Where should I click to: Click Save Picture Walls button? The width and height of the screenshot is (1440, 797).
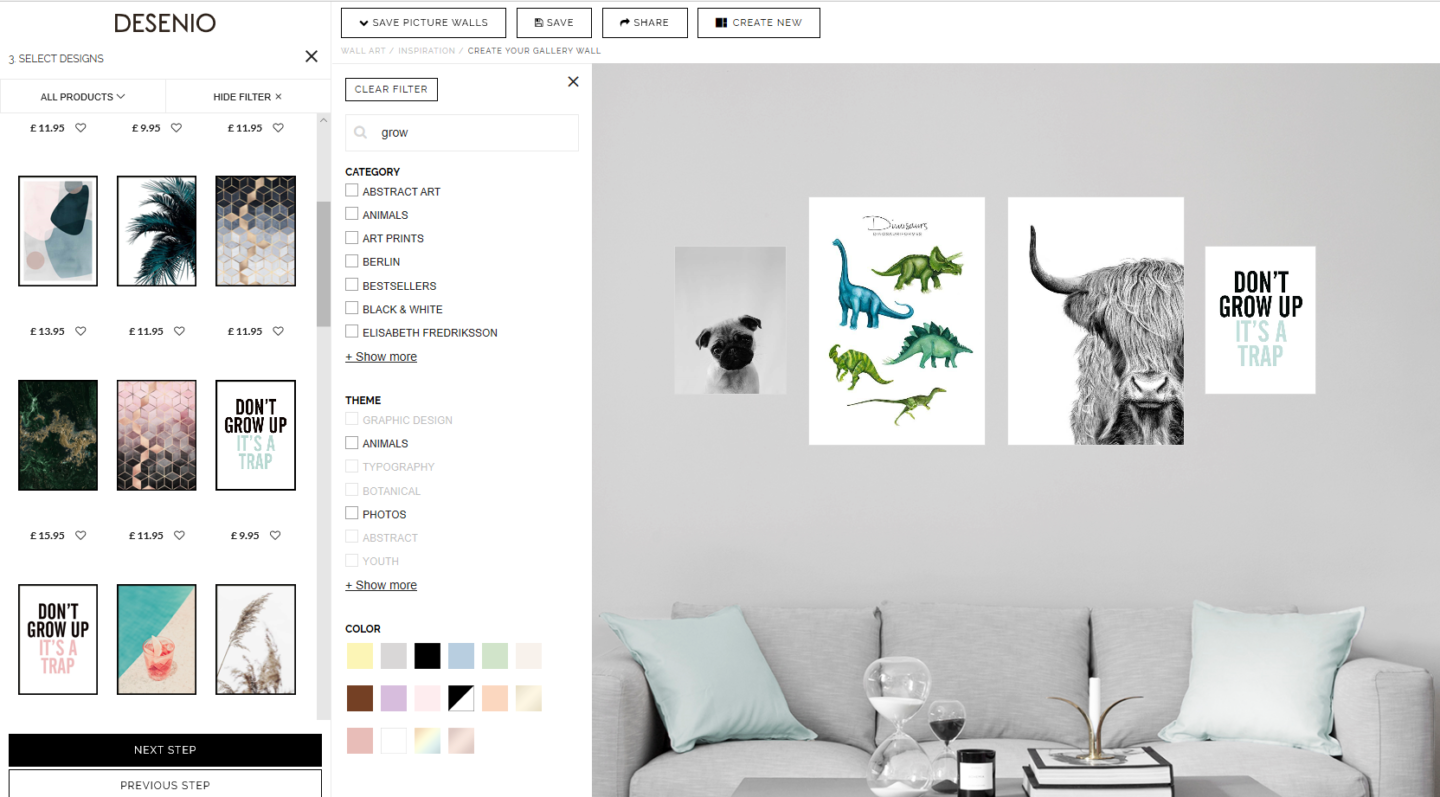click(x=423, y=23)
